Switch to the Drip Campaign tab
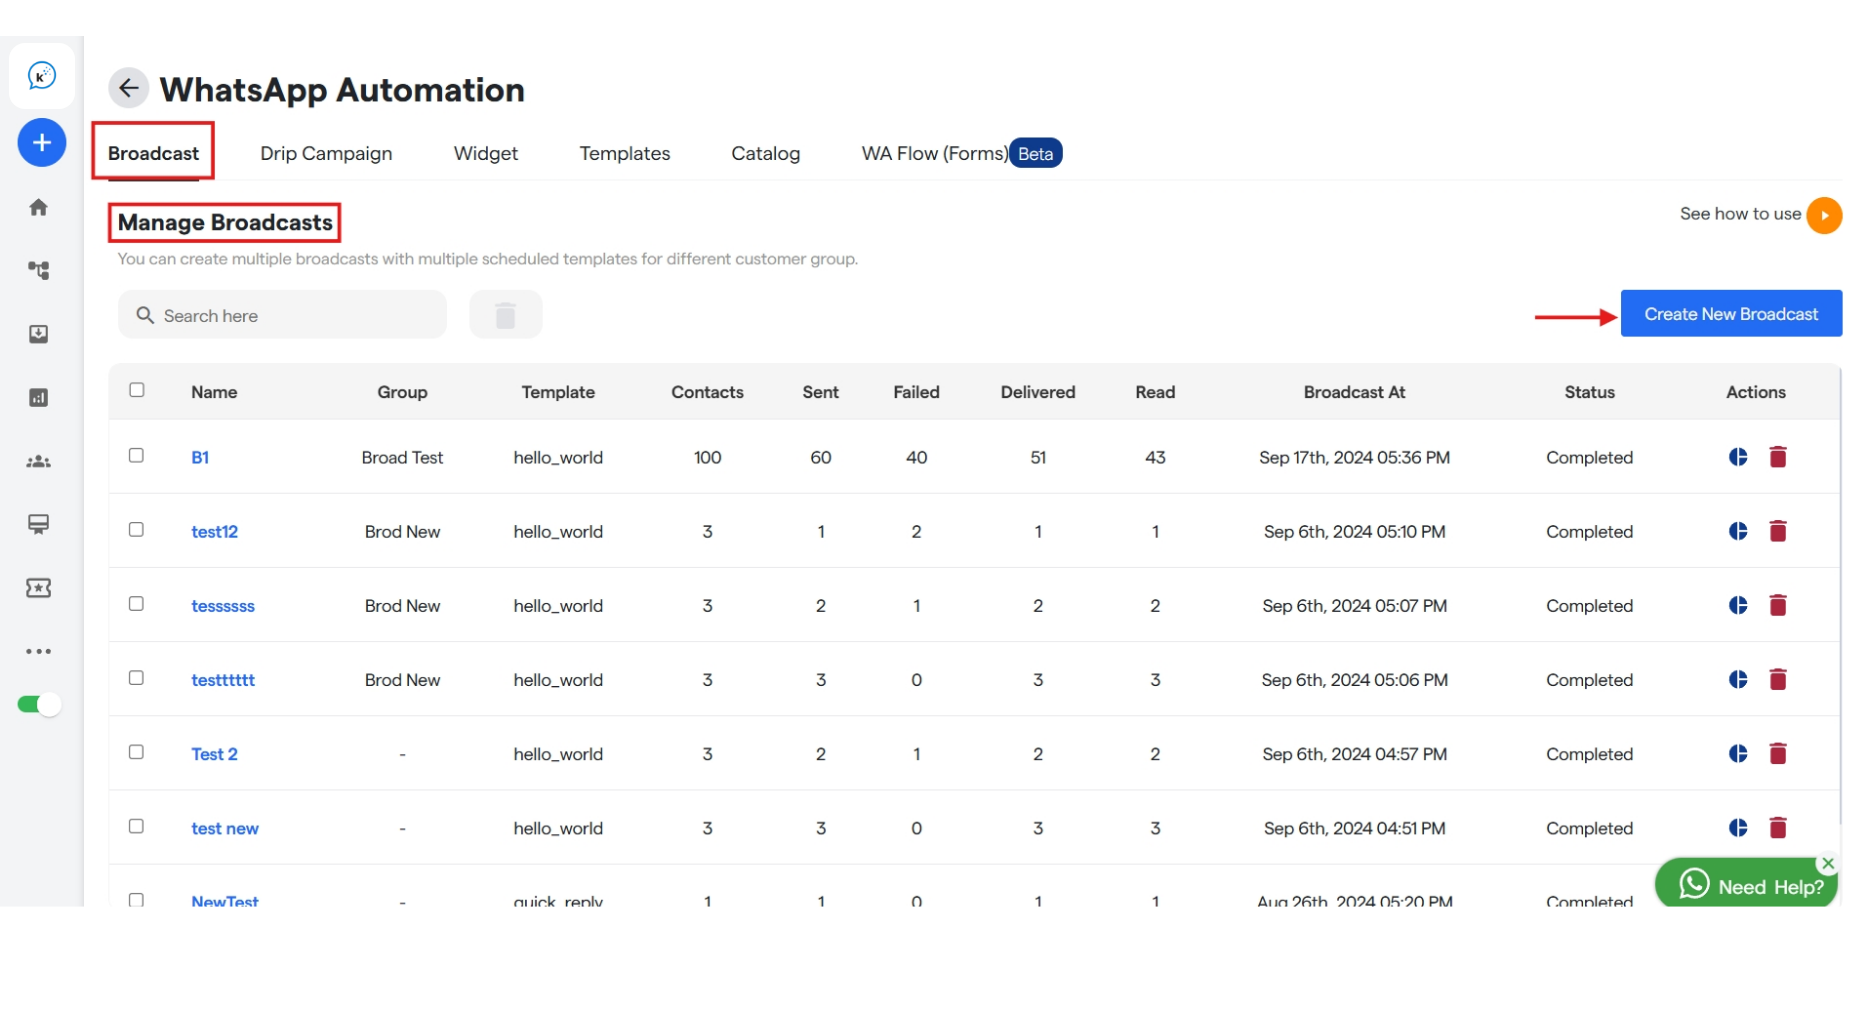The image size is (1866, 1020). tap(326, 153)
